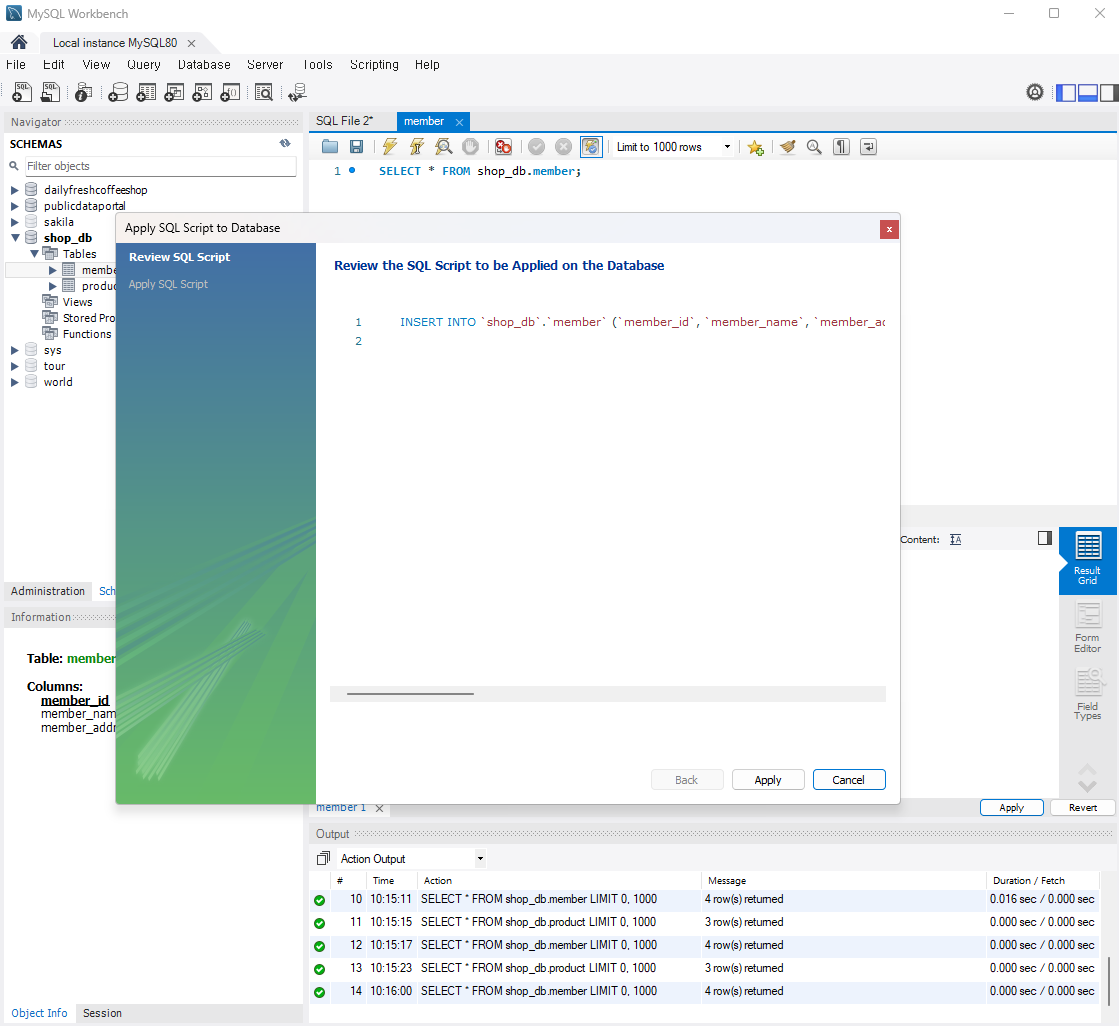Execute statement under cursor icon
The width and height of the screenshot is (1119, 1026).
(417, 147)
